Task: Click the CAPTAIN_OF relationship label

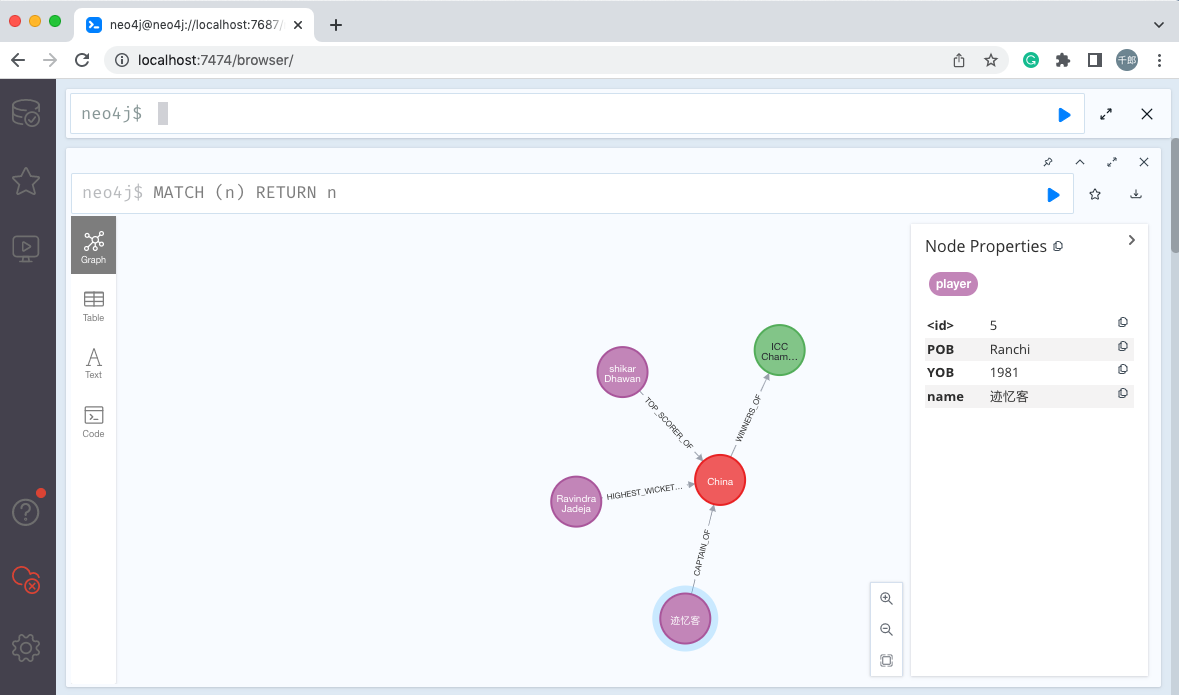Action: 702,553
